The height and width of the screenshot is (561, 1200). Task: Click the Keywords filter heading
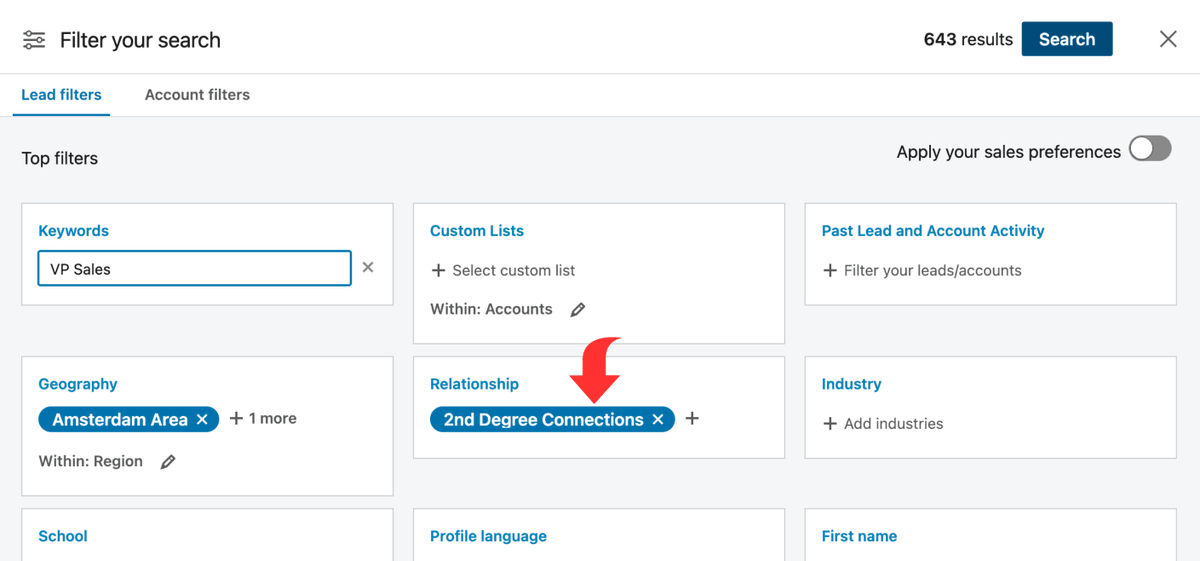73,231
